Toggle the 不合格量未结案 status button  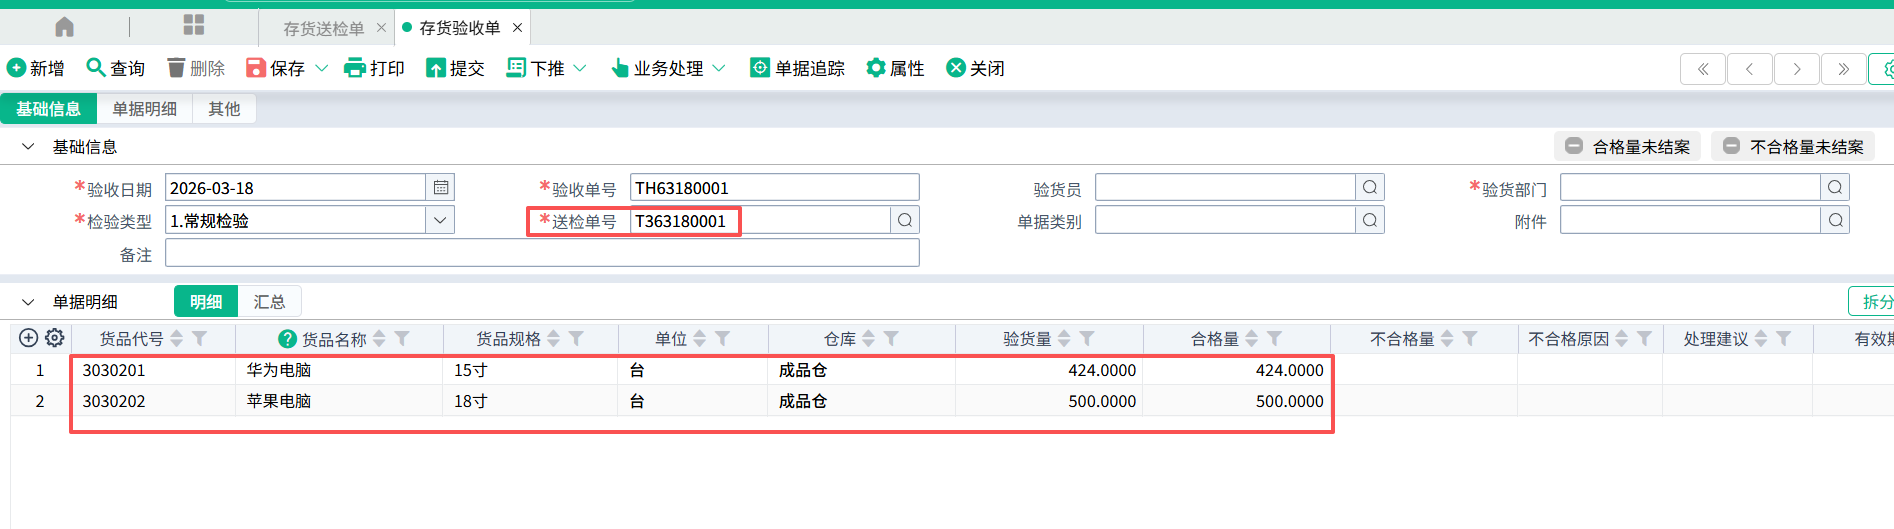tap(1793, 147)
